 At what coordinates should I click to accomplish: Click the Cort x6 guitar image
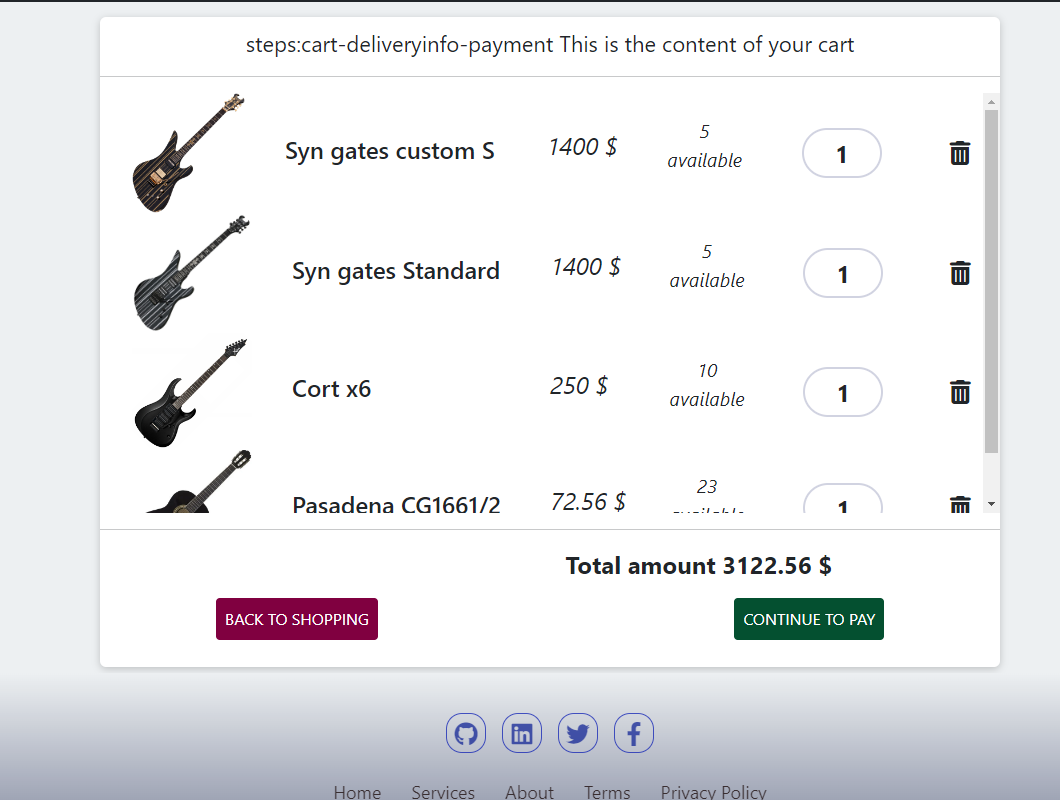coord(190,392)
